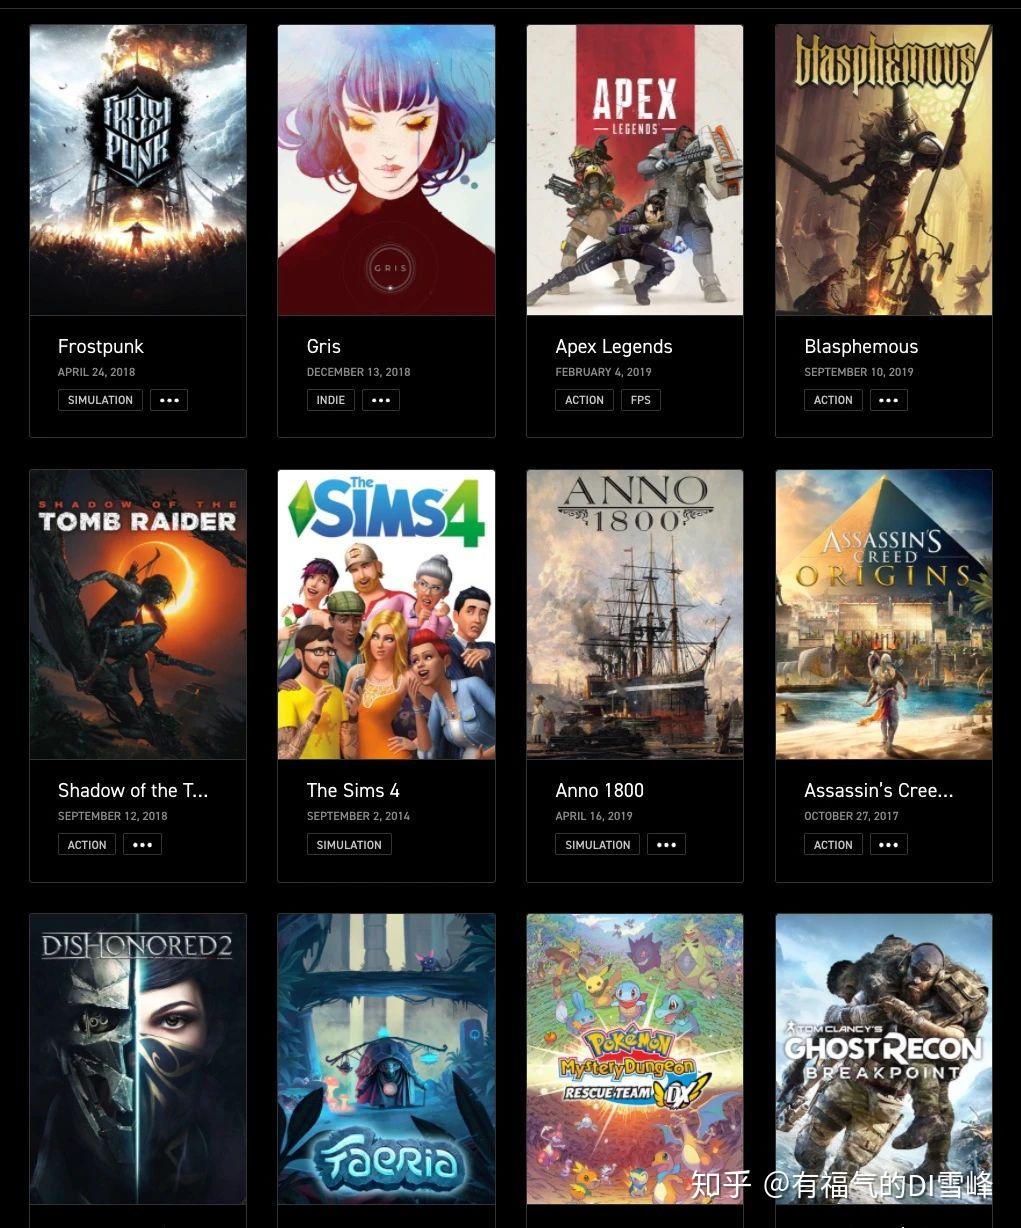Open more tags for Shadow of the Tomb Raider

(x=142, y=845)
